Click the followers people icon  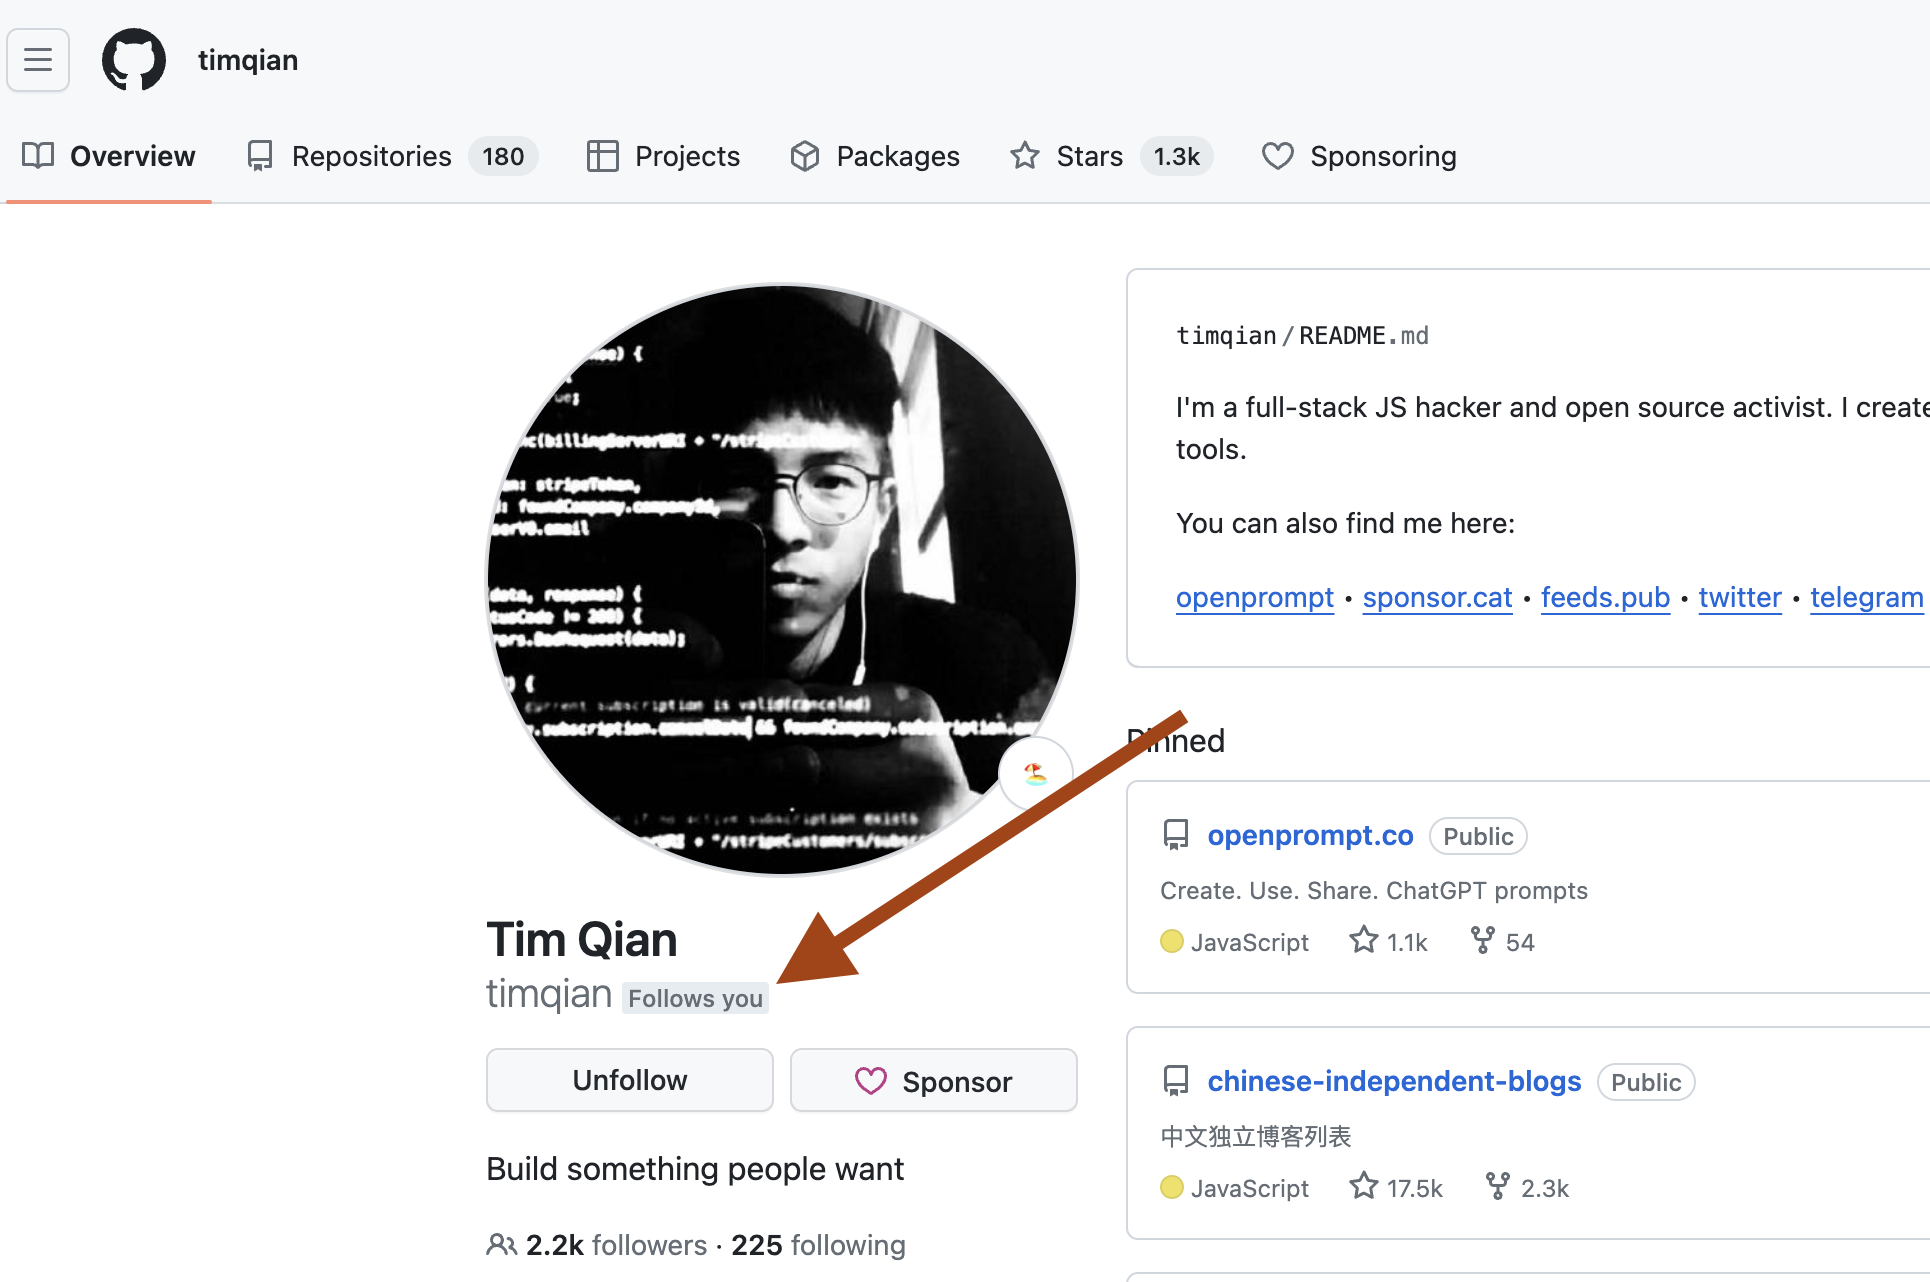pyautogui.click(x=501, y=1244)
